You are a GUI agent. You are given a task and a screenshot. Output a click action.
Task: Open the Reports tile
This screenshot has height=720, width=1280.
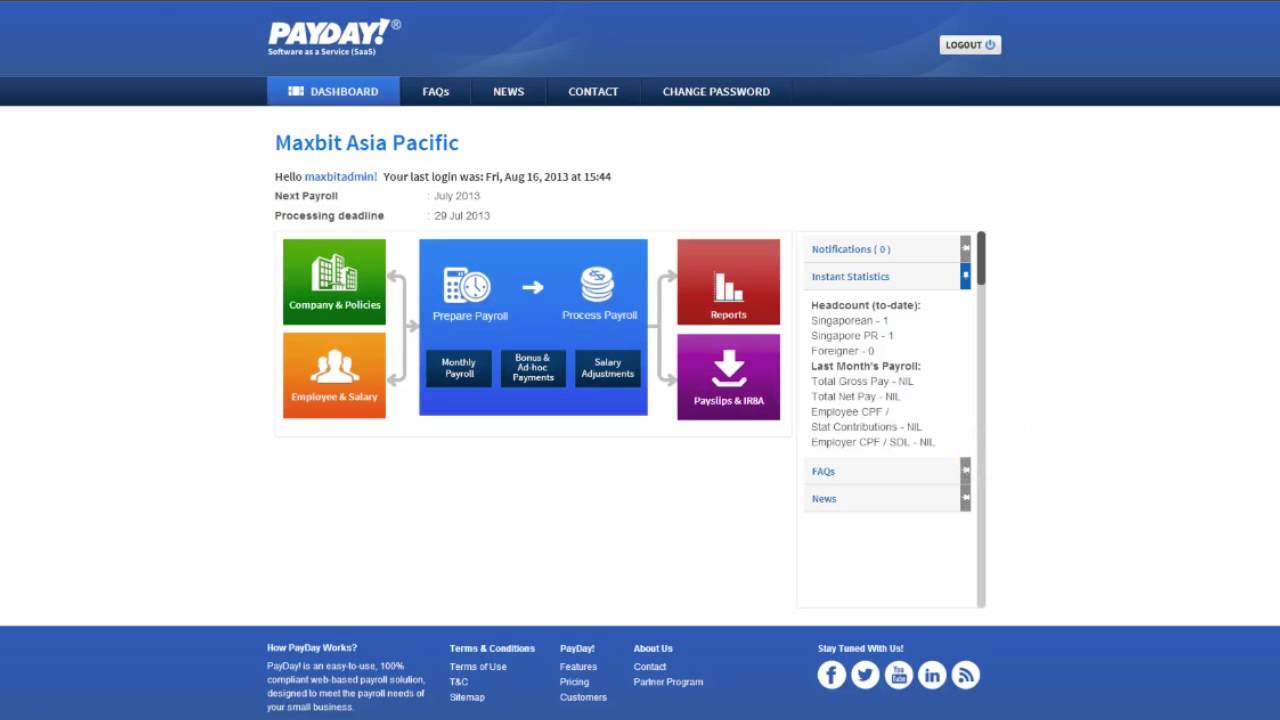728,282
